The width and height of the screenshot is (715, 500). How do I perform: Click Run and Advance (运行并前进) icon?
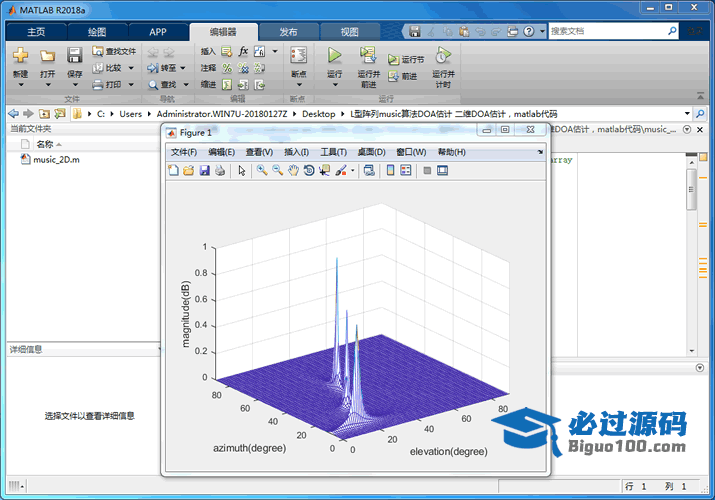click(x=368, y=55)
